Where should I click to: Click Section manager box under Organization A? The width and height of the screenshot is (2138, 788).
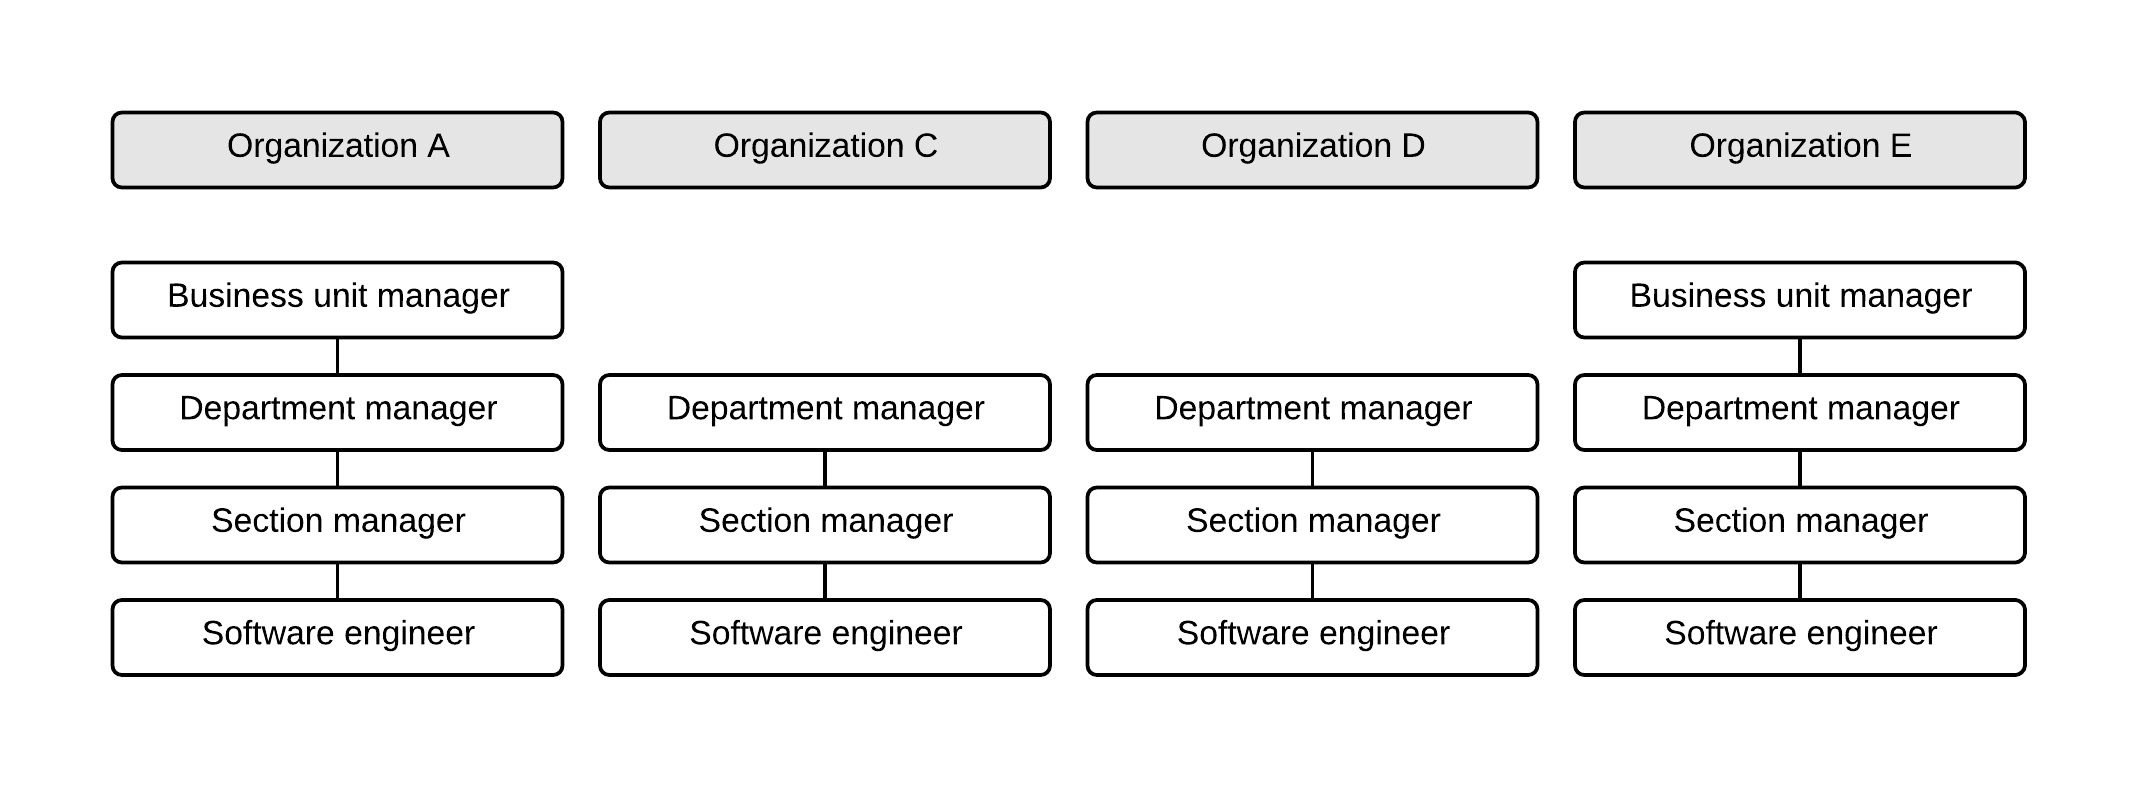[337, 524]
